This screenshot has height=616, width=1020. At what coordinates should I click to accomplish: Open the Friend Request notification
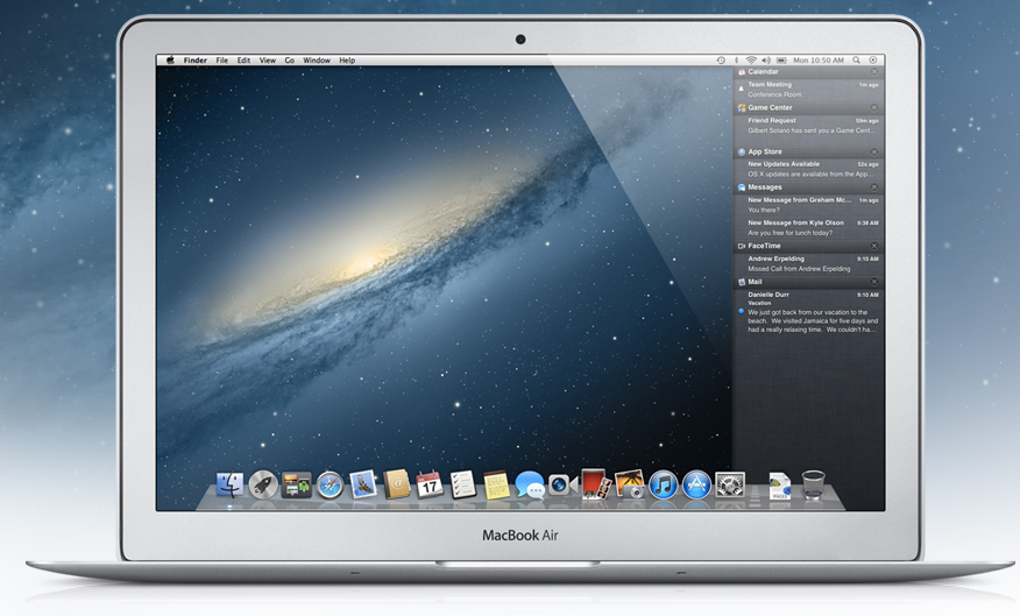click(809, 126)
